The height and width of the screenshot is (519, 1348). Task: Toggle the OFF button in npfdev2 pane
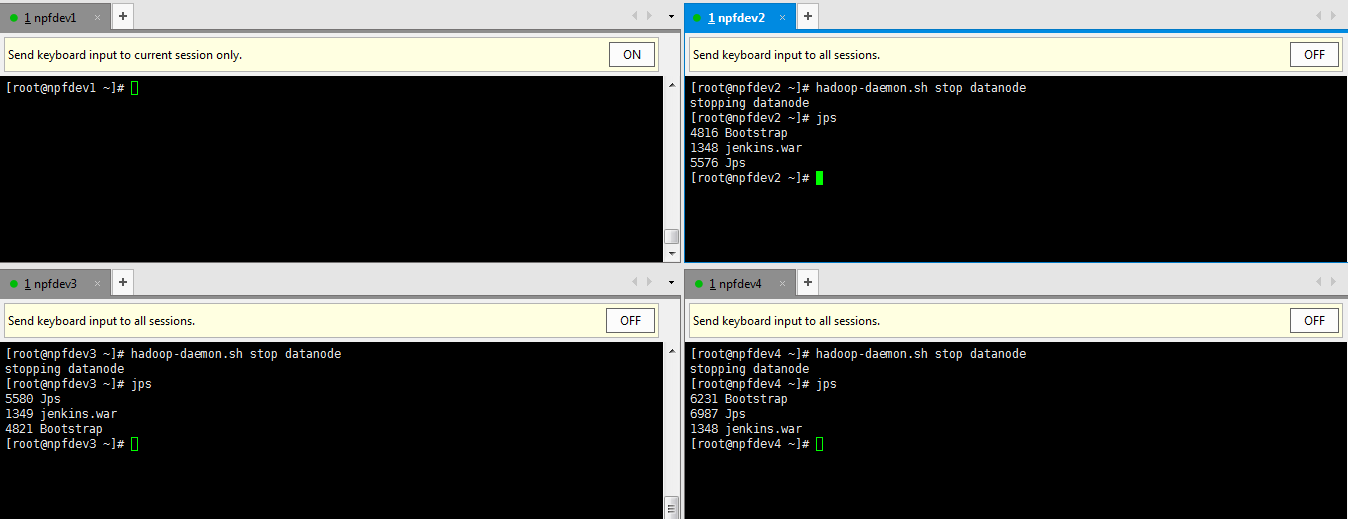[1314, 55]
